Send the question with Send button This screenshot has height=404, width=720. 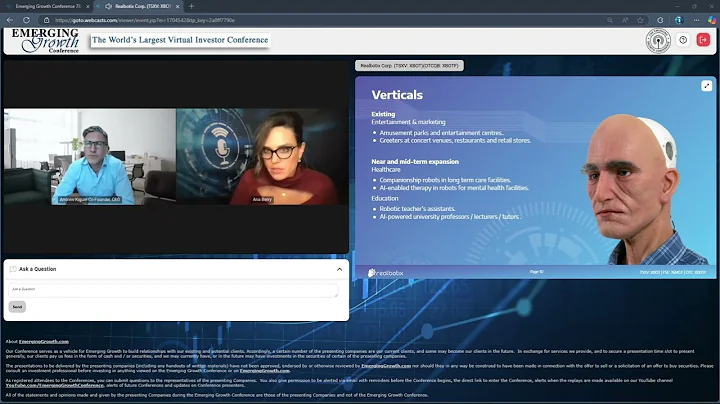[x=17, y=307]
